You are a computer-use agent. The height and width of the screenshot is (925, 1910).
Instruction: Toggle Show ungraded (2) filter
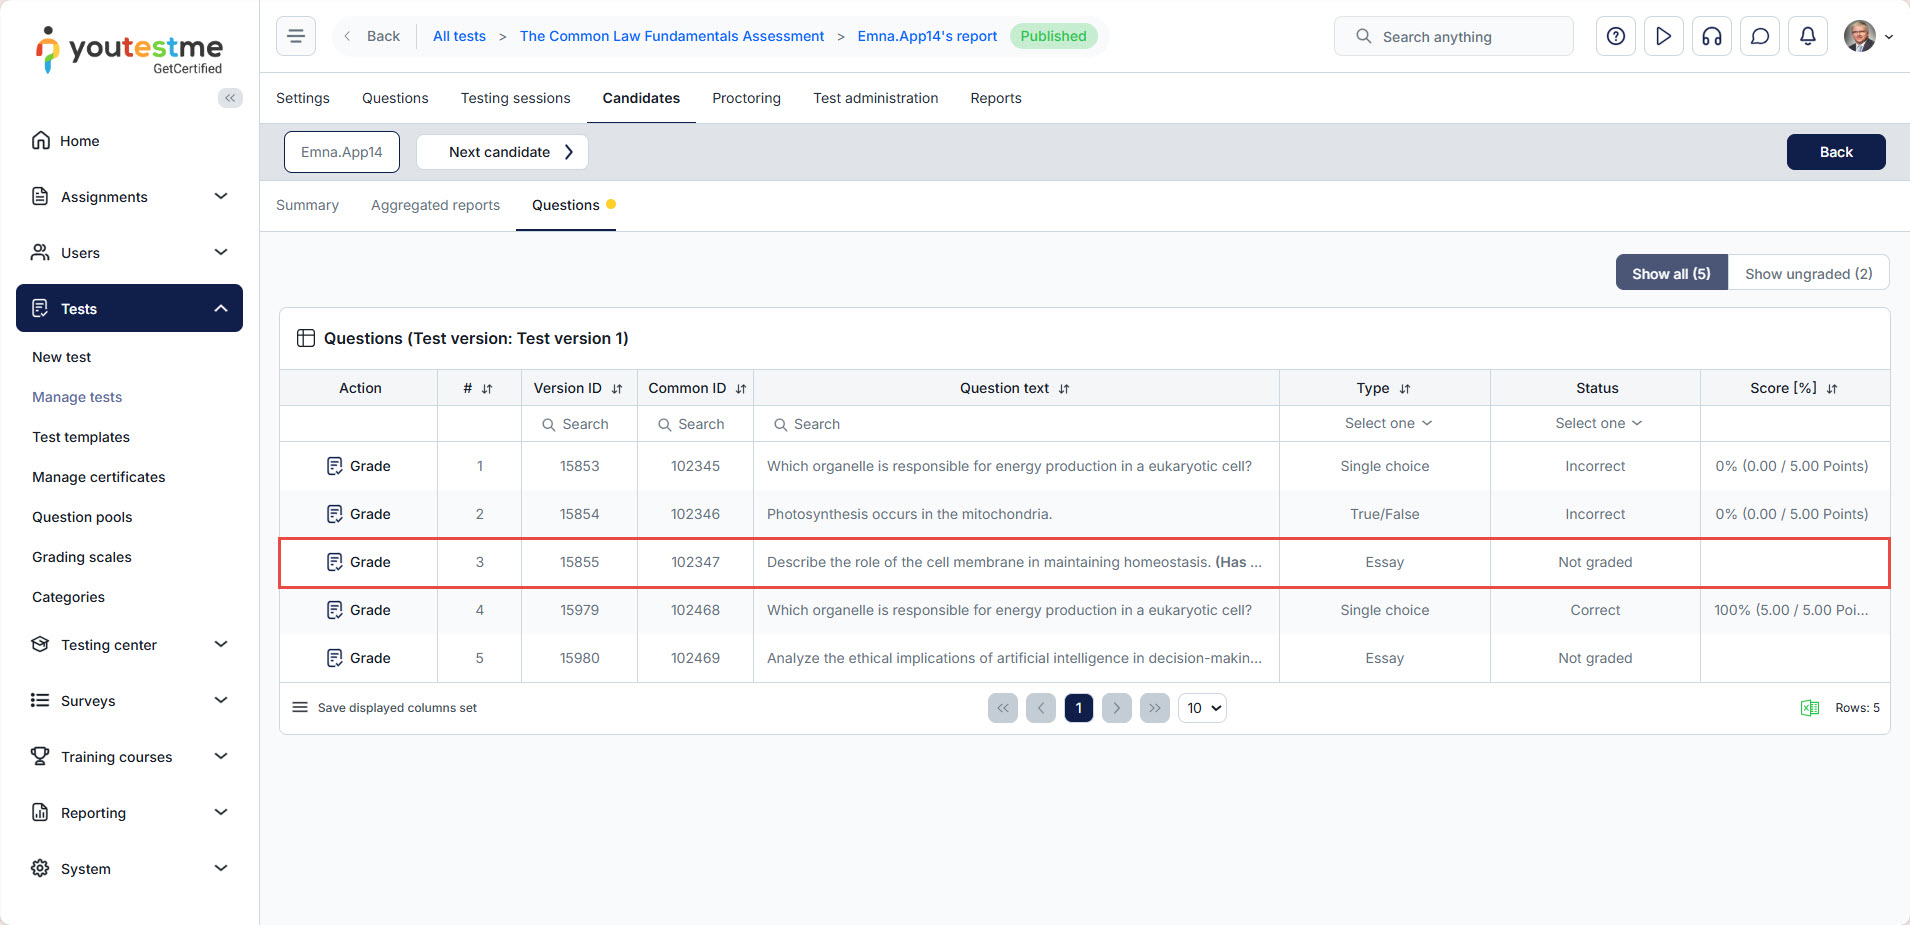pos(1808,274)
